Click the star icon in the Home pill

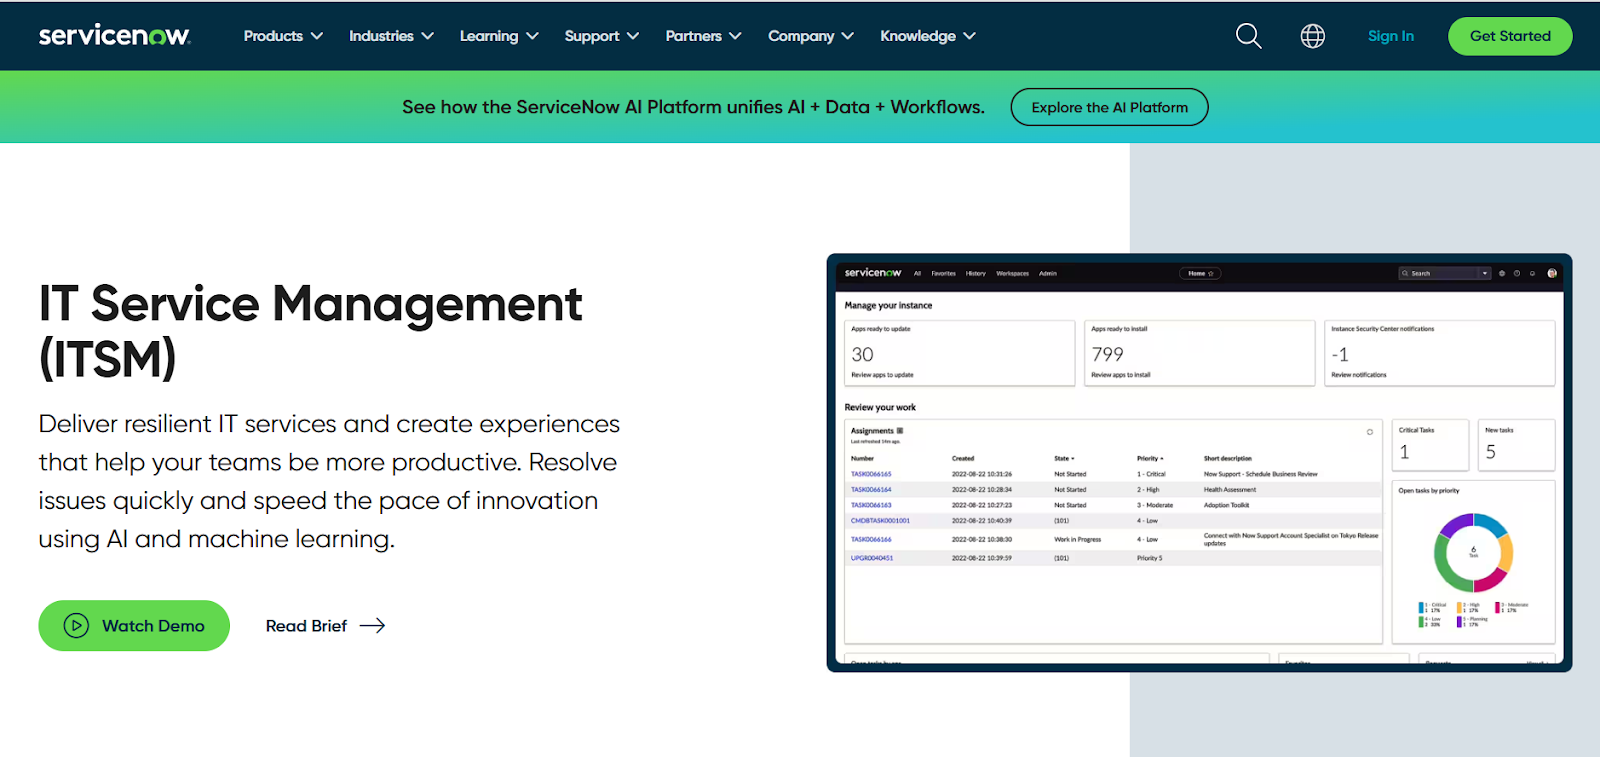pyautogui.click(x=1211, y=273)
